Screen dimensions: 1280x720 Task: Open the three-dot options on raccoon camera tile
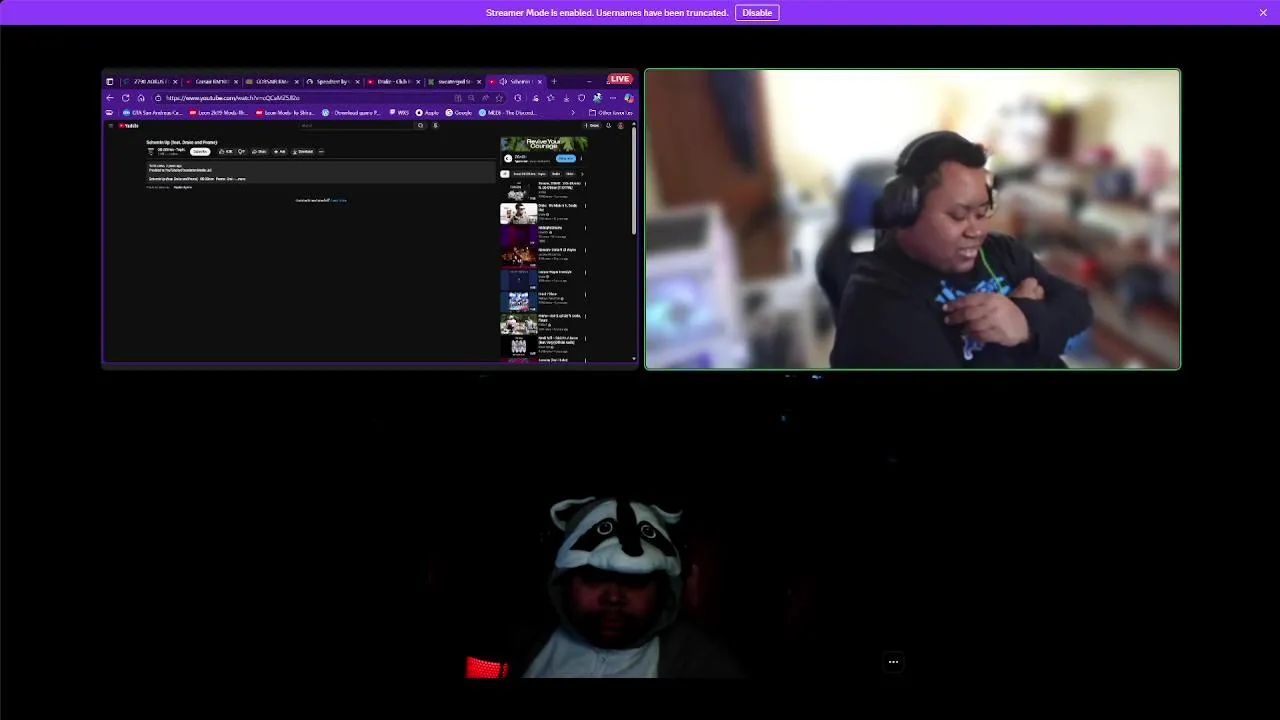tap(893, 661)
